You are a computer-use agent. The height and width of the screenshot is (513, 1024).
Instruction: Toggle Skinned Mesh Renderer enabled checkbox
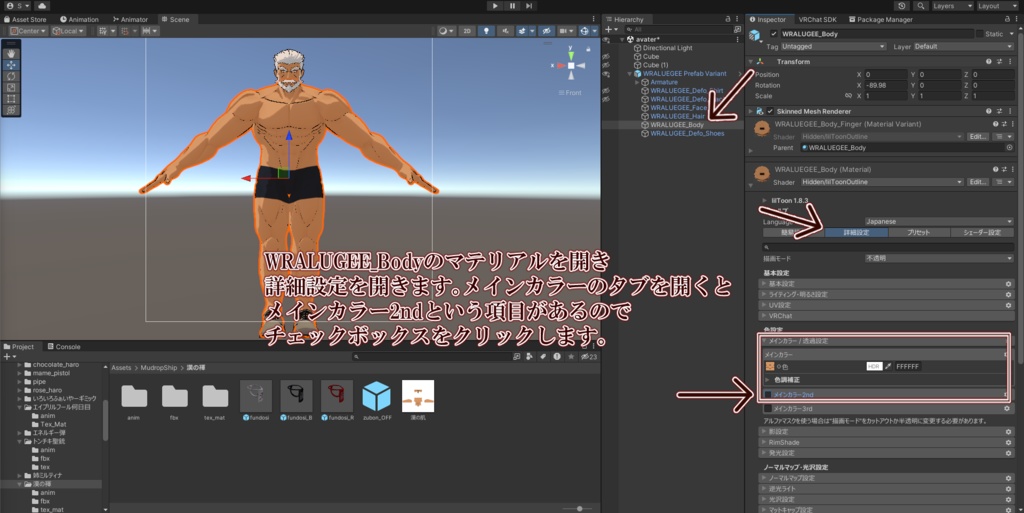pyautogui.click(x=770, y=112)
